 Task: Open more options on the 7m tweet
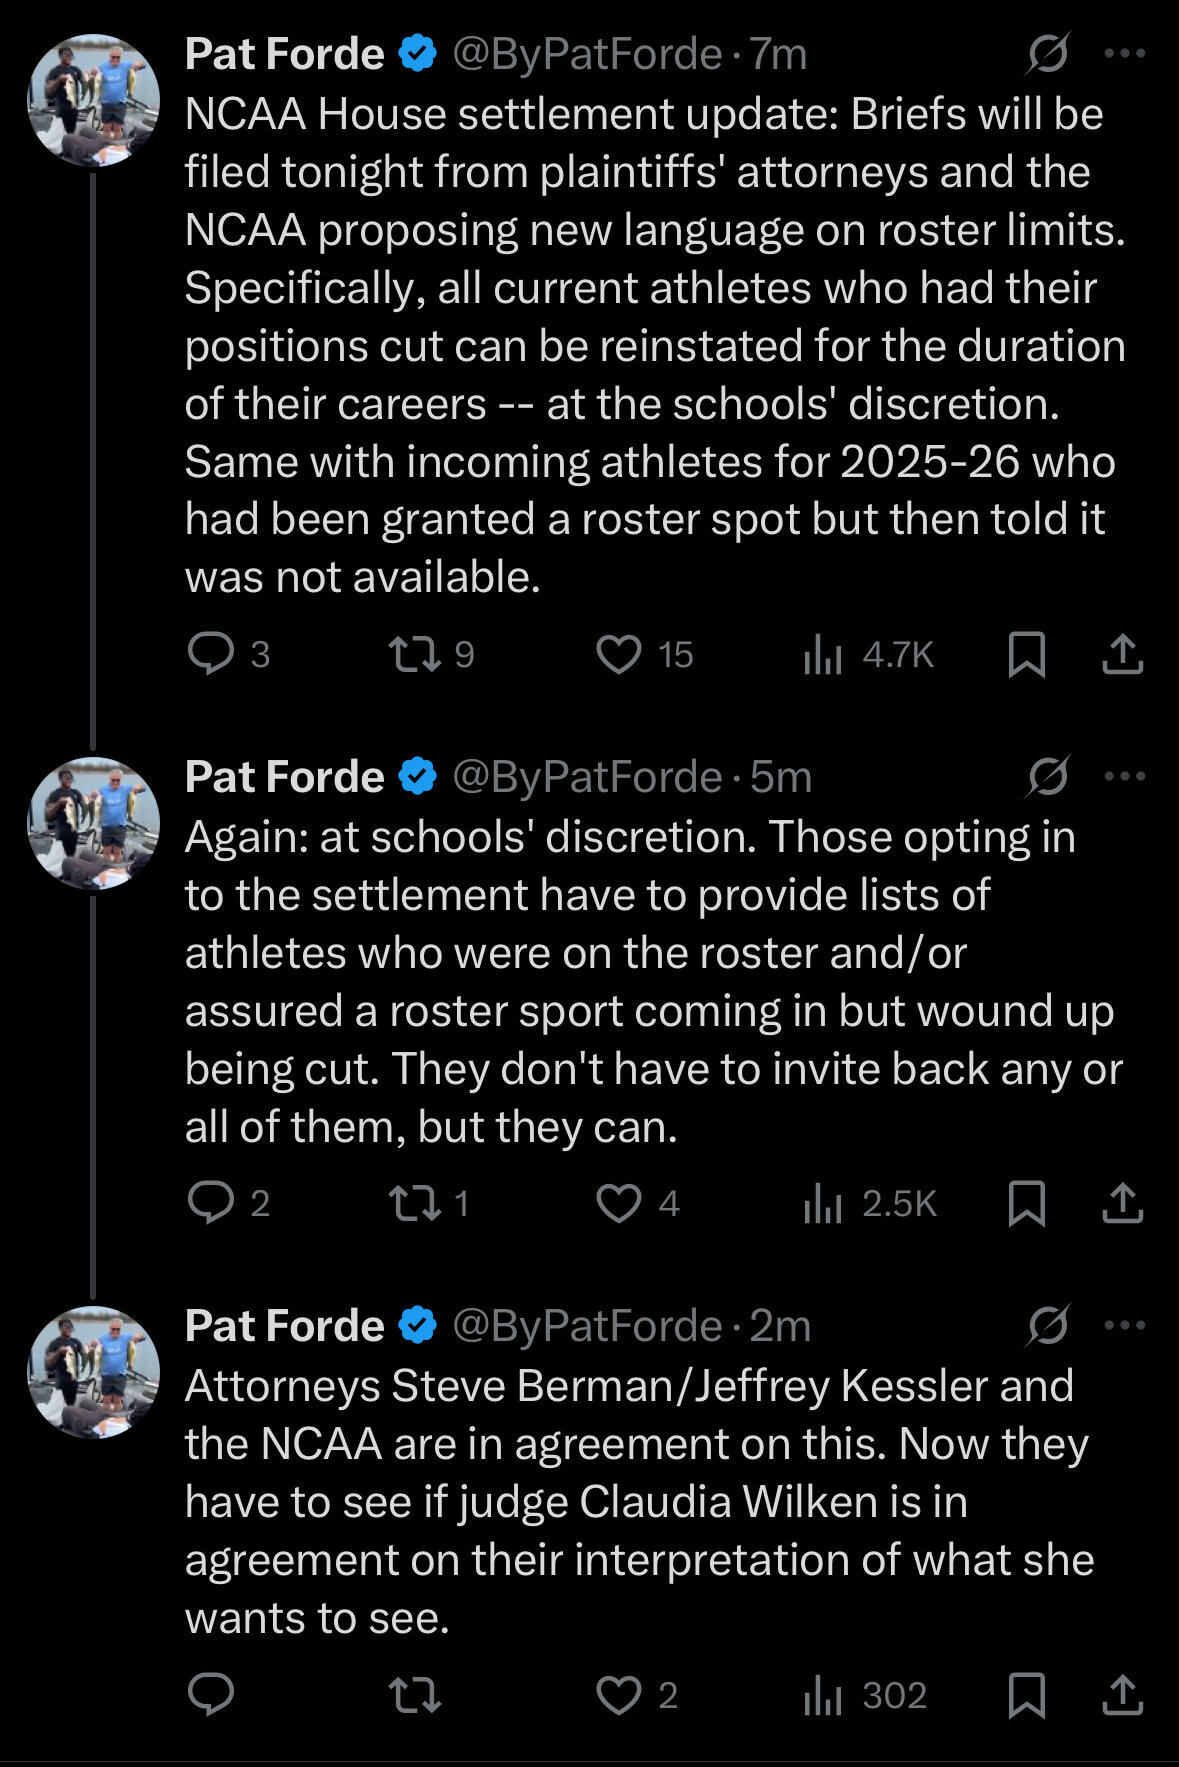1124,54
